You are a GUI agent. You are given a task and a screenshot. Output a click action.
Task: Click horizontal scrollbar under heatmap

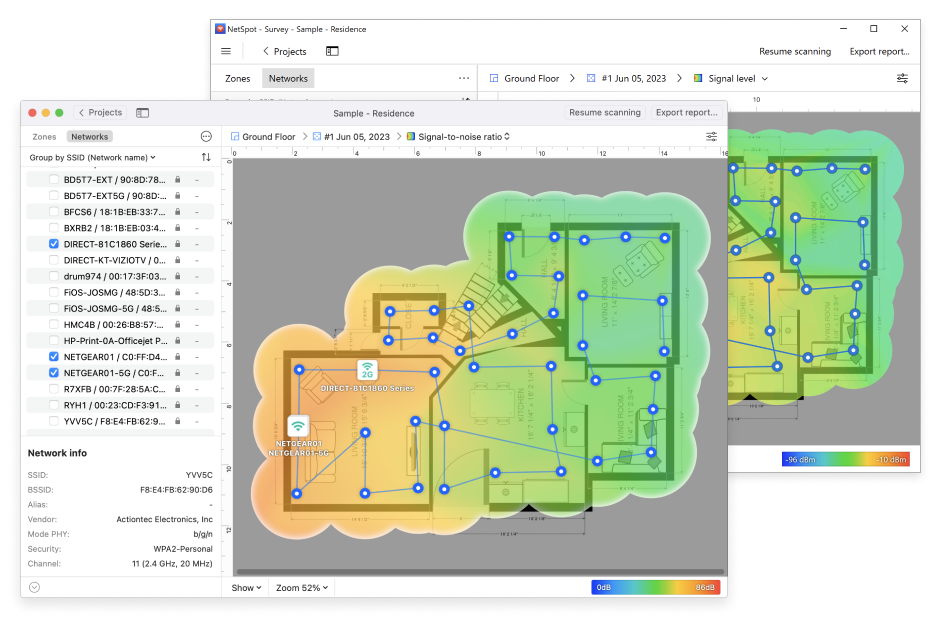[480, 572]
